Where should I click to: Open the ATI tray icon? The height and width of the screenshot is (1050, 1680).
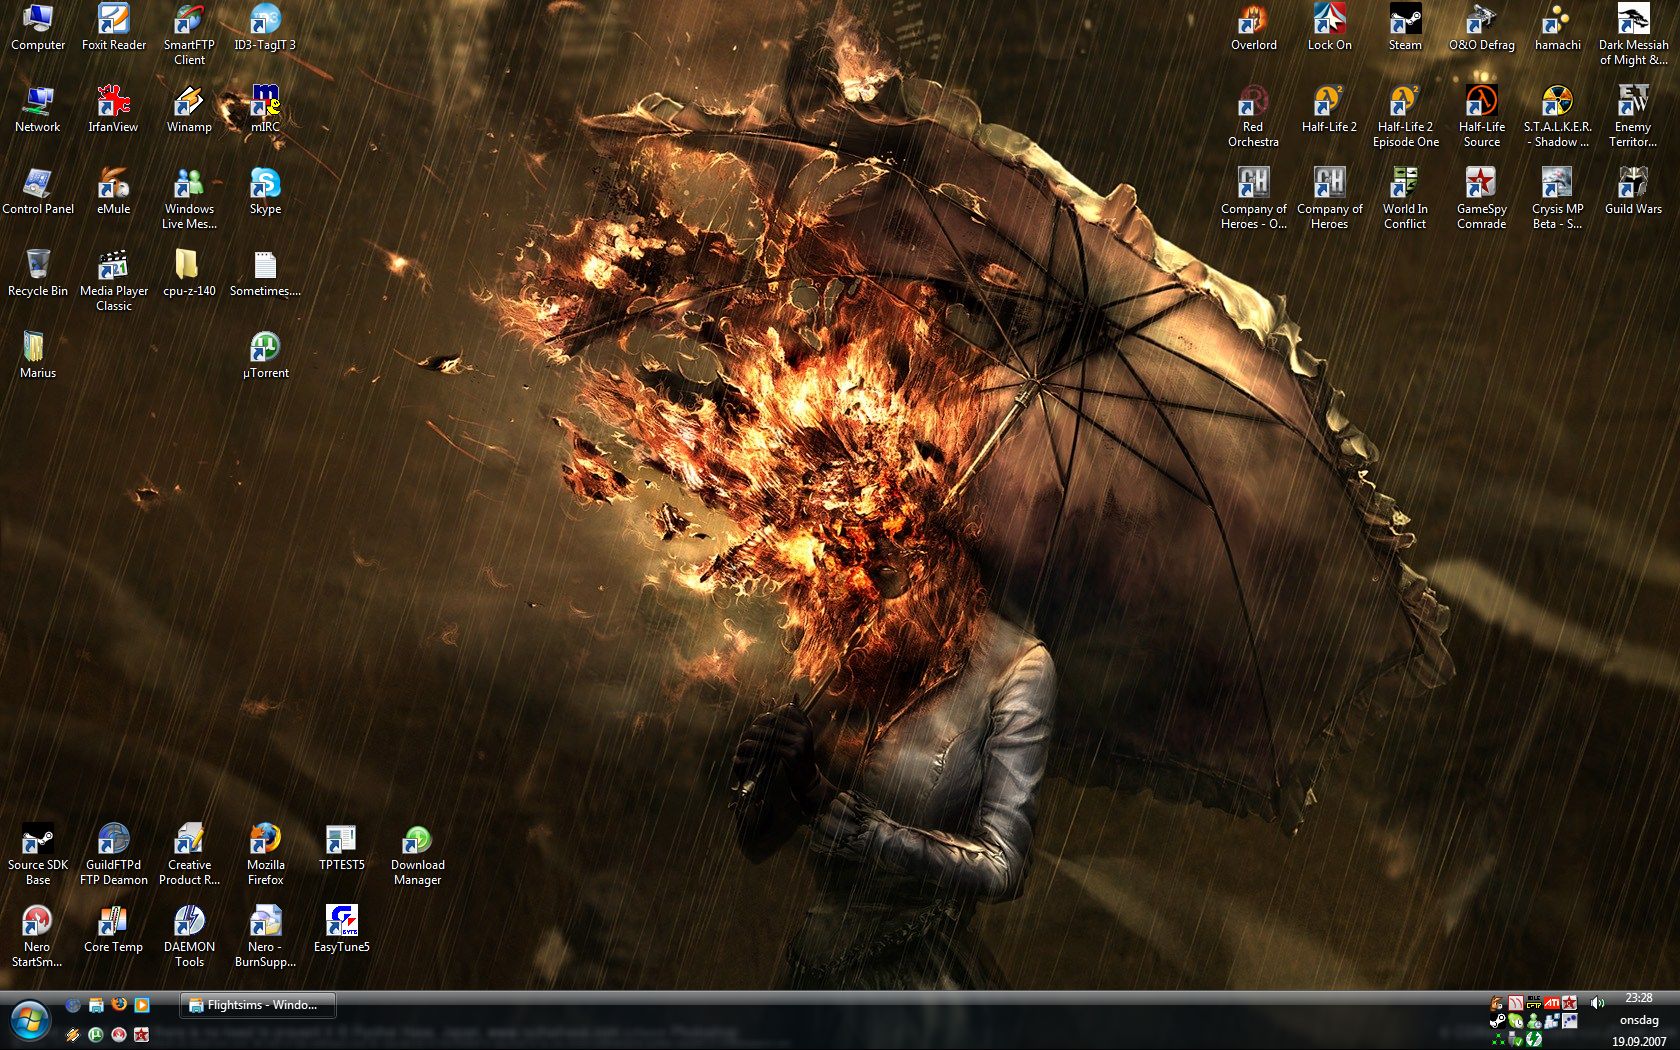[x=1551, y=1002]
